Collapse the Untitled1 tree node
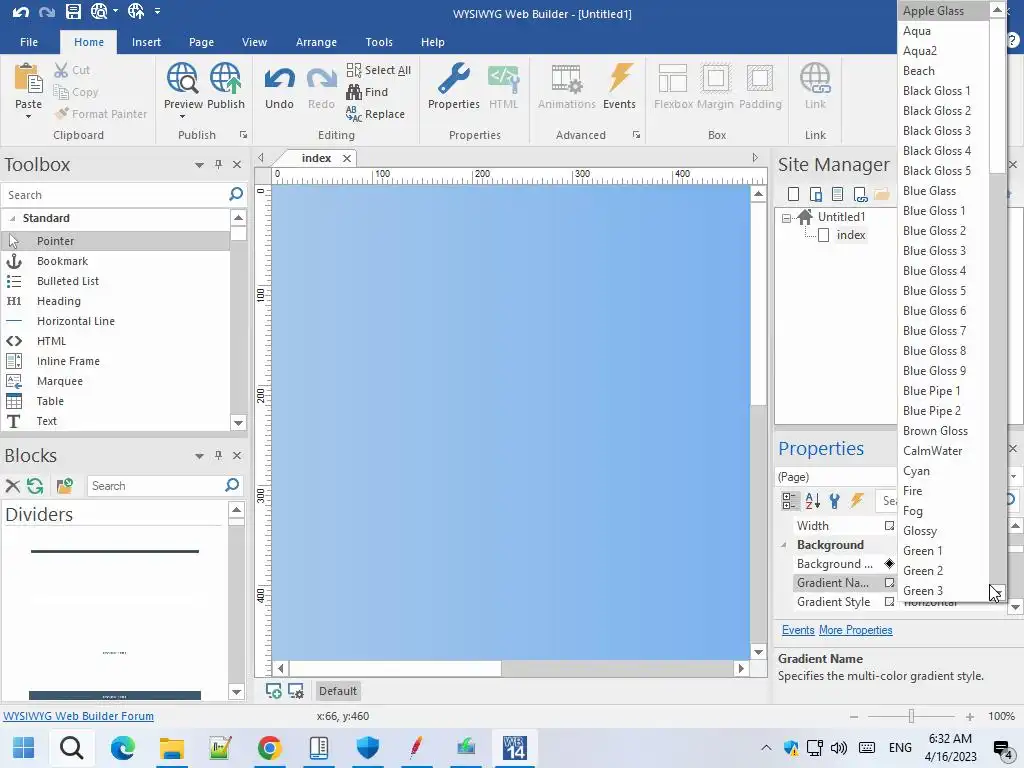1024x768 pixels. (786, 218)
